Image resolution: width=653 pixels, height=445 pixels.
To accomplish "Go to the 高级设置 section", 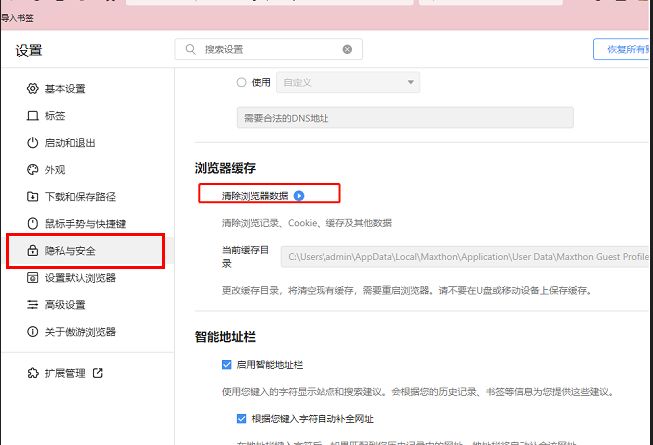I will pyautogui.click(x=65, y=305).
